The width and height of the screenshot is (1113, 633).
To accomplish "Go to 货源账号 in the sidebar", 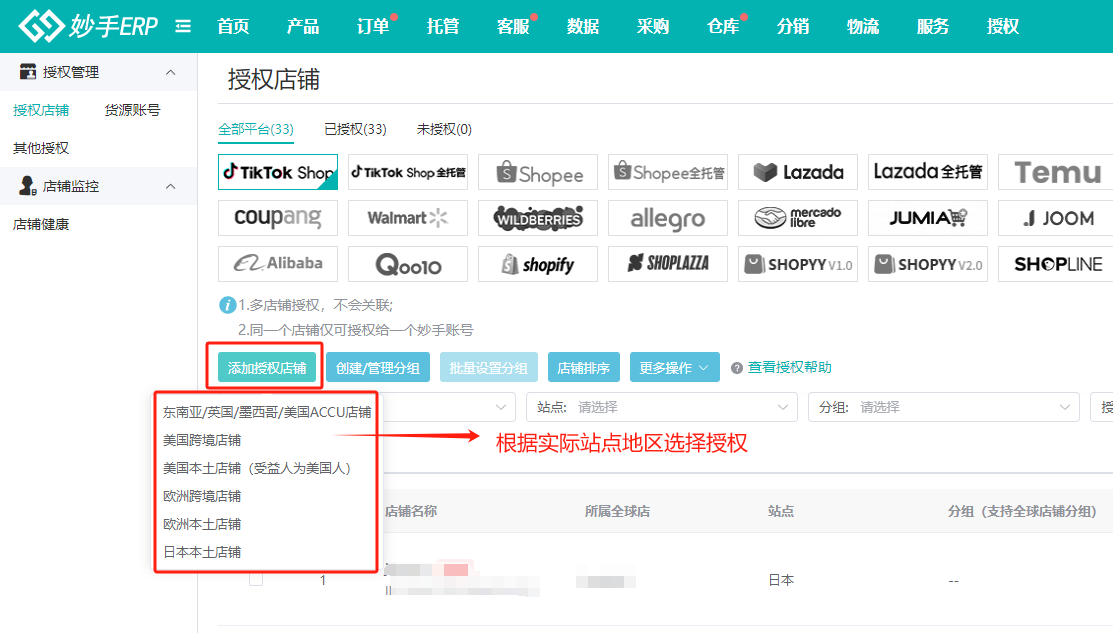I will coord(132,110).
